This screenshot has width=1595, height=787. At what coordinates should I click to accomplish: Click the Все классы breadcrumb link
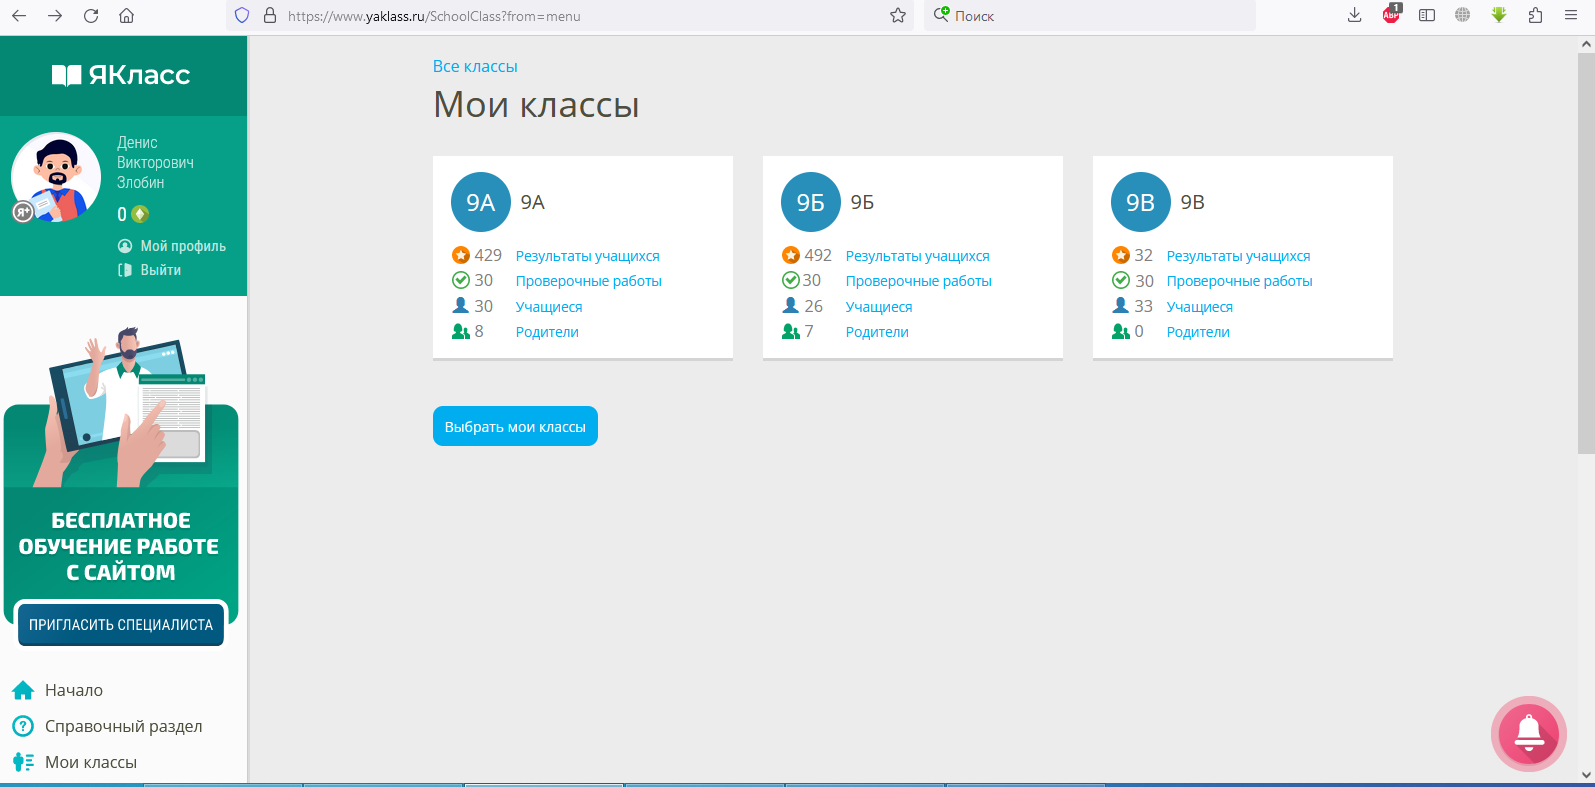coord(475,66)
